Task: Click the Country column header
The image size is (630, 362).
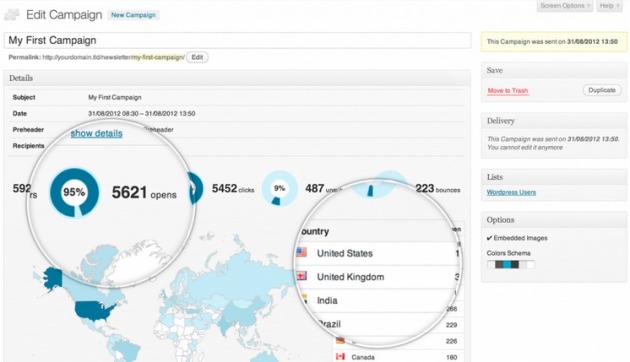Action: [x=315, y=231]
